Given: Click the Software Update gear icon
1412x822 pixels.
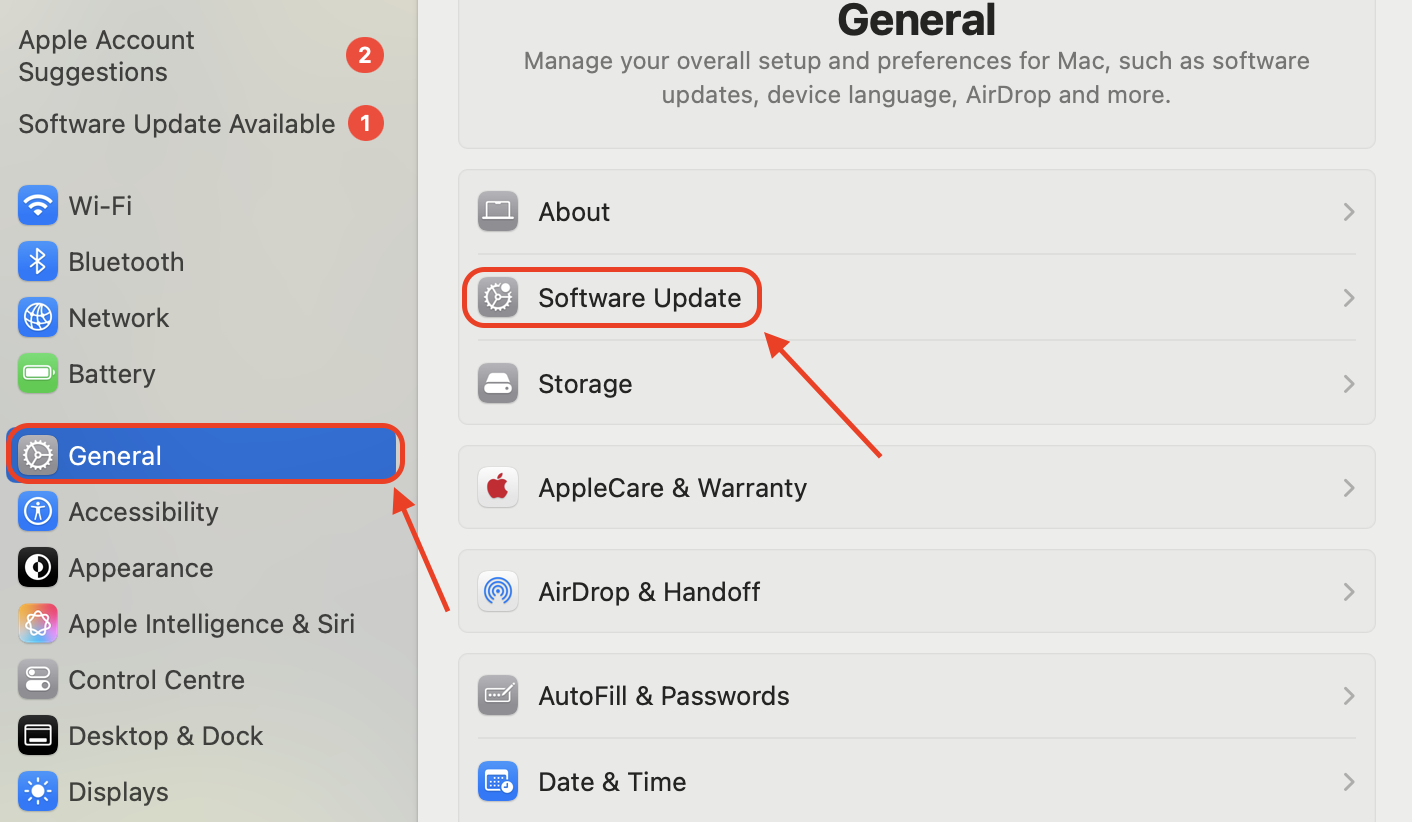Looking at the screenshot, I should [x=498, y=297].
